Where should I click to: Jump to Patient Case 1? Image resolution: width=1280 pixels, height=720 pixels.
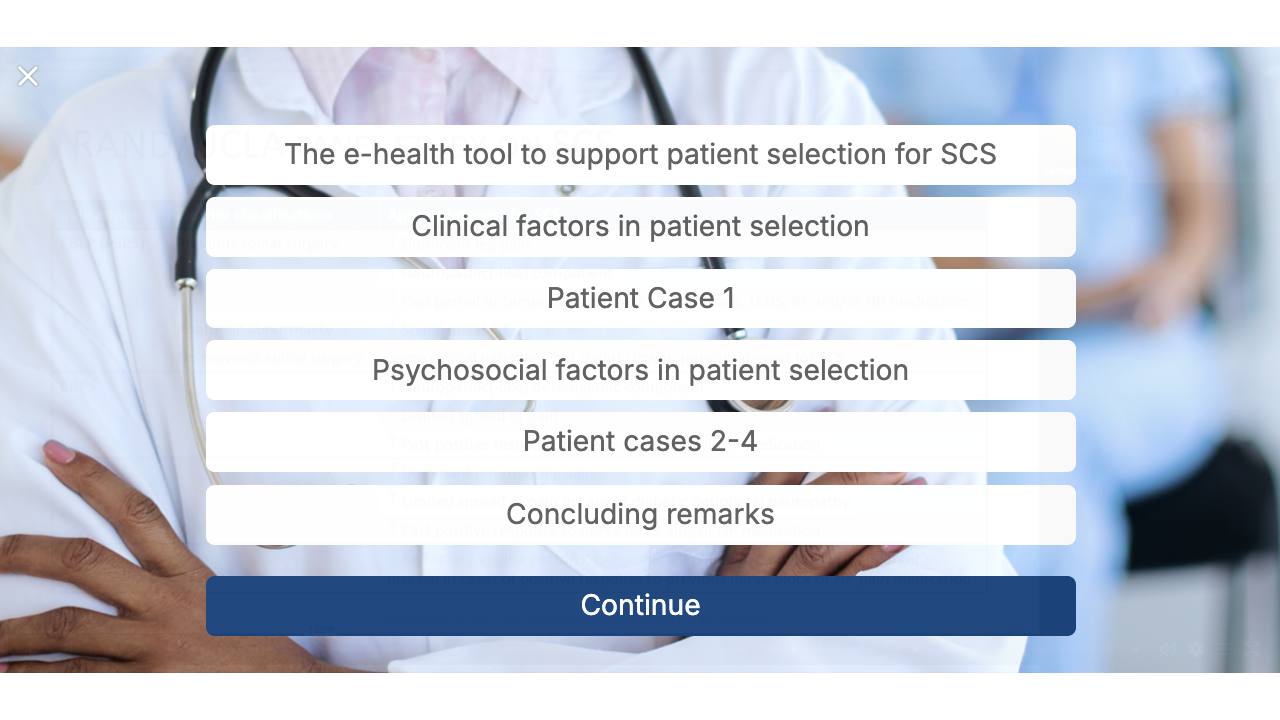tap(641, 299)
